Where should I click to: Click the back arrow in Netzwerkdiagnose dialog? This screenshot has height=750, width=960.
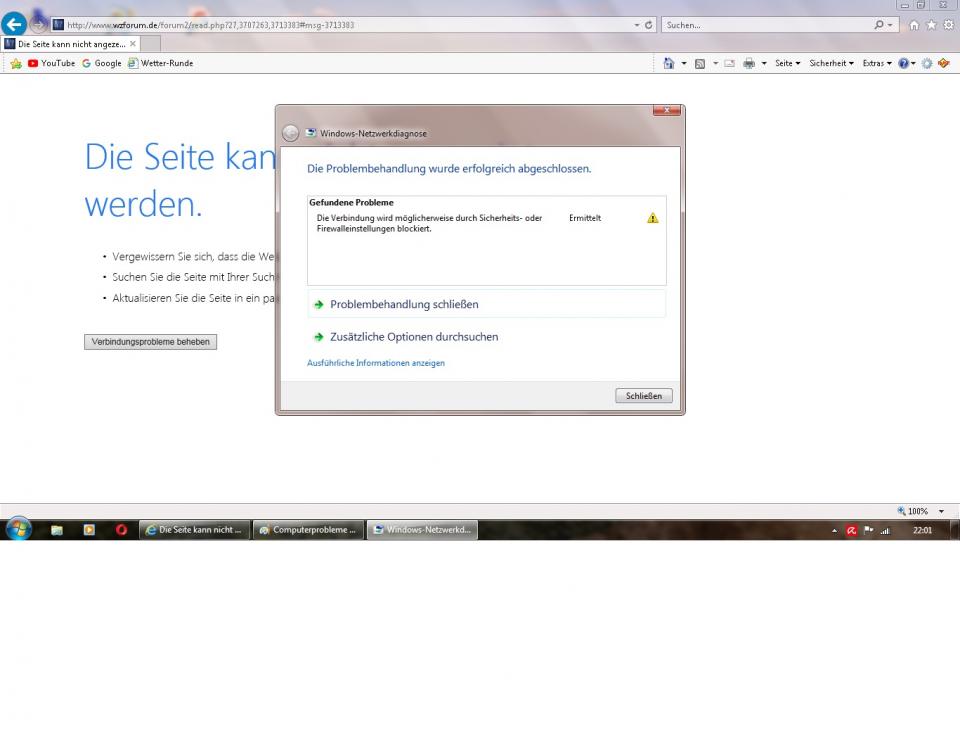coord(291,133)
